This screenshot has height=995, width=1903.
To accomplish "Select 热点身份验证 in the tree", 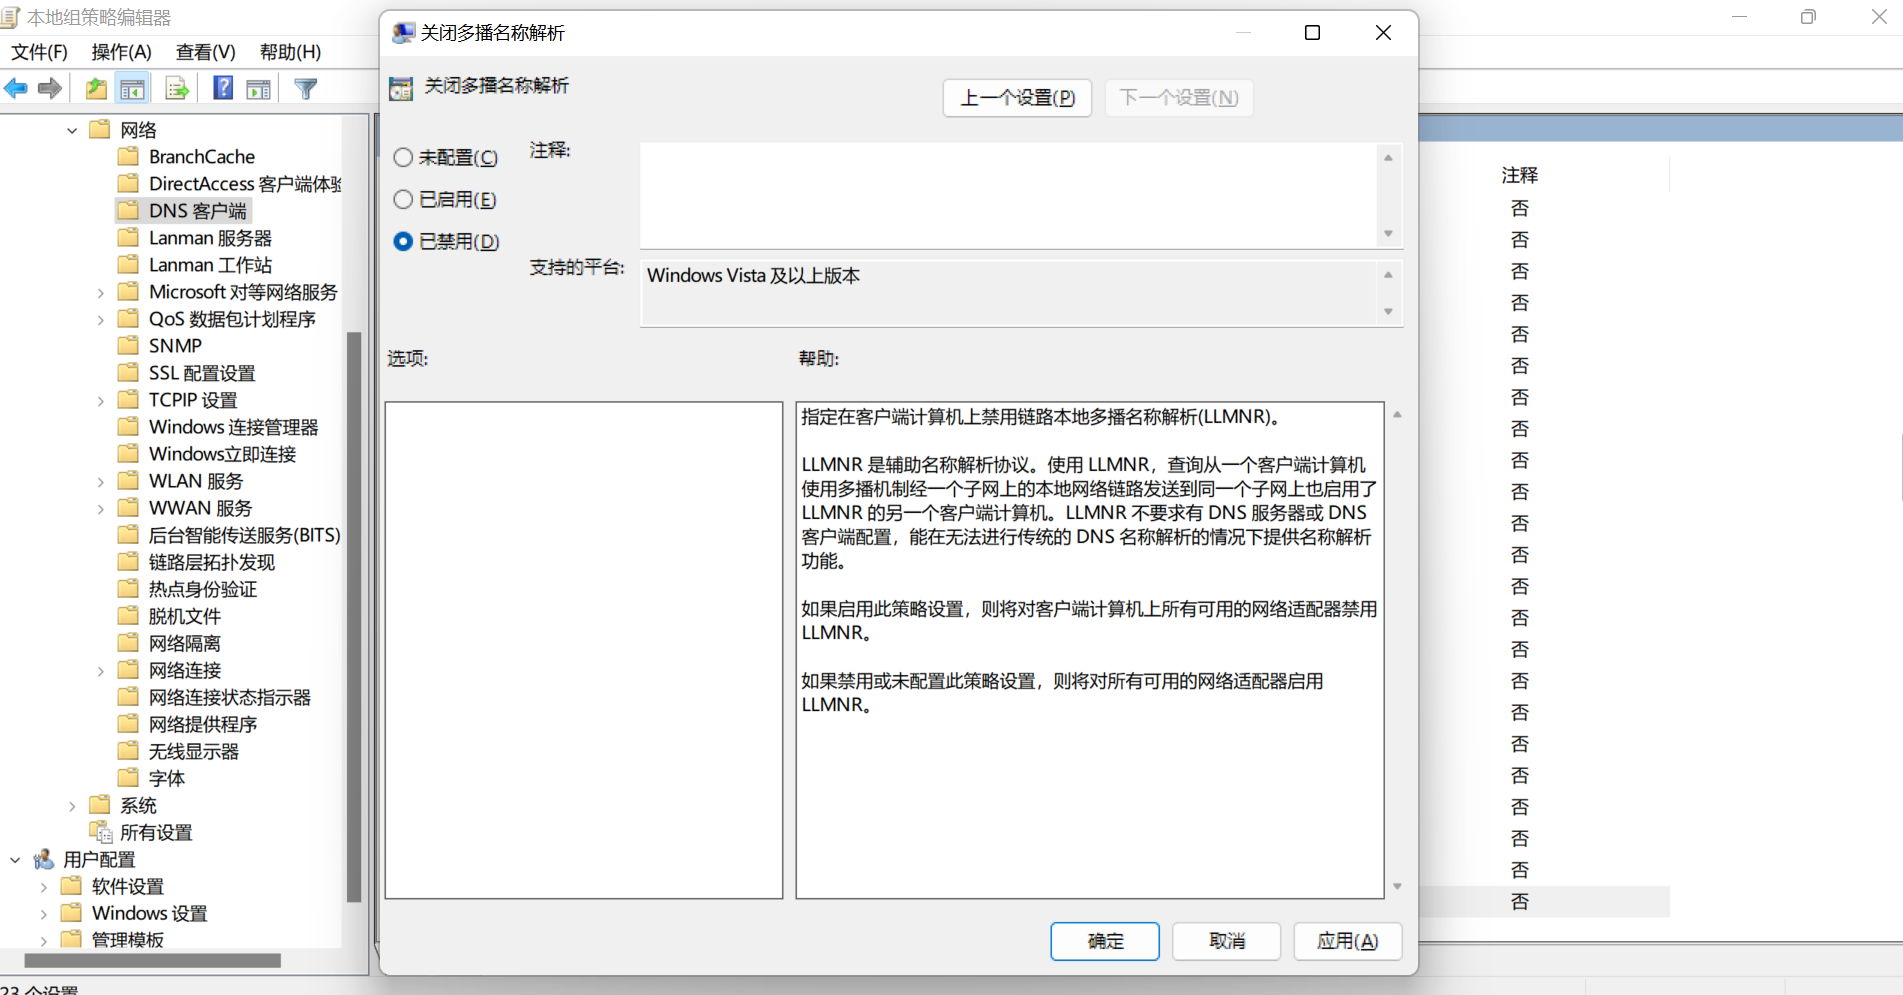I will click(202, 589).
